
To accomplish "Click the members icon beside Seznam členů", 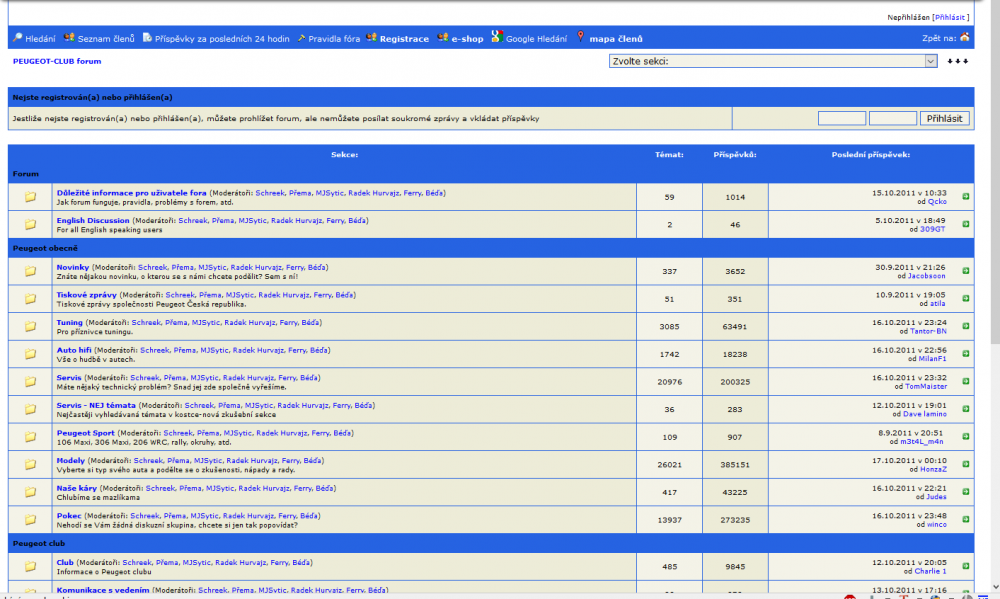I will tap(69, 38).
